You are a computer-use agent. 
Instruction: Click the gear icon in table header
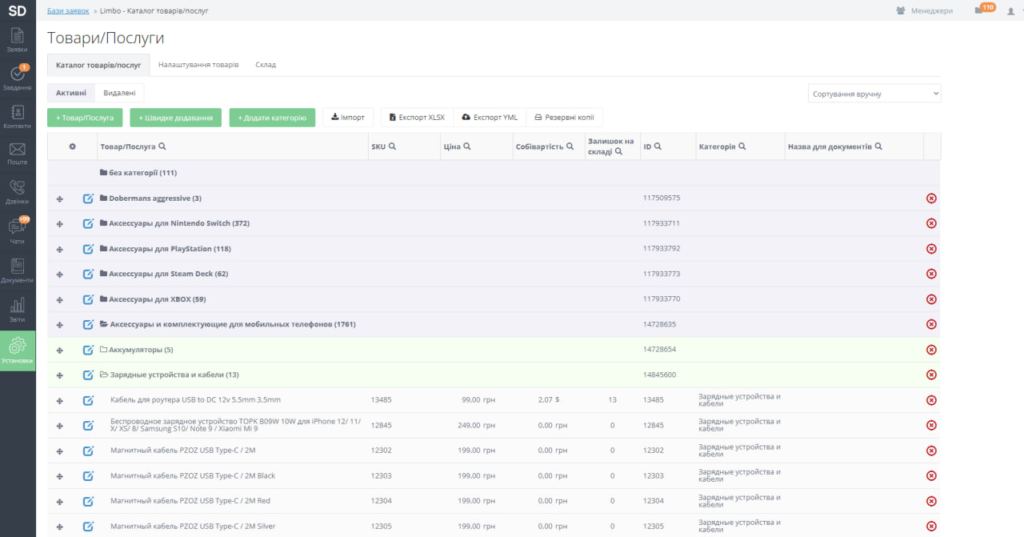coord(72,146)
